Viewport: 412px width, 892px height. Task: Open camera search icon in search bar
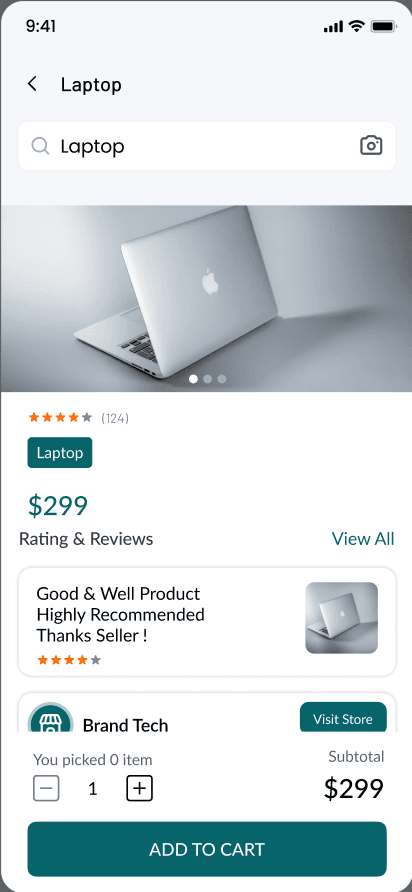tap(371, 146)
